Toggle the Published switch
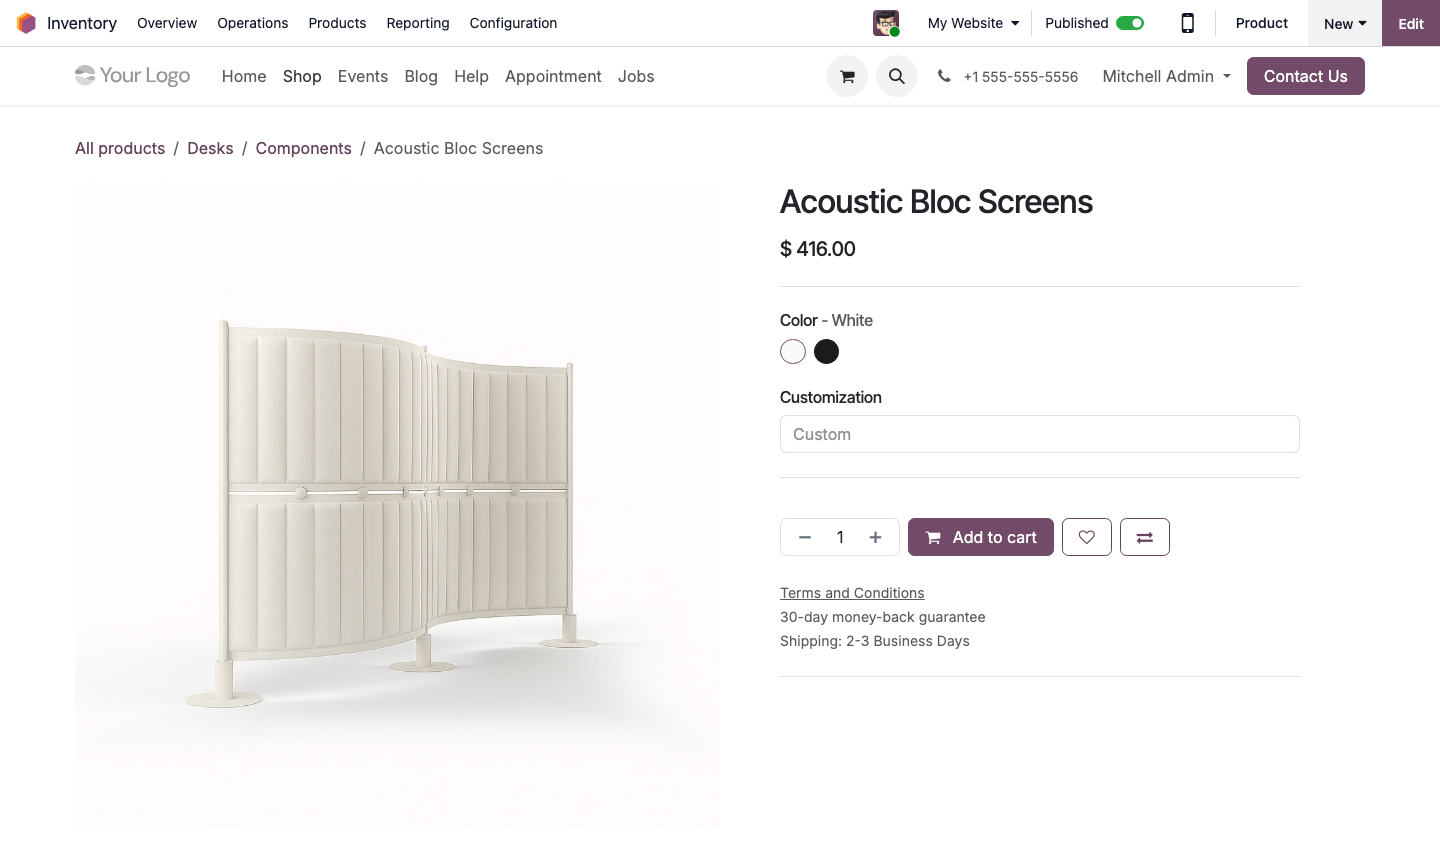 [x=1130, y=23]
